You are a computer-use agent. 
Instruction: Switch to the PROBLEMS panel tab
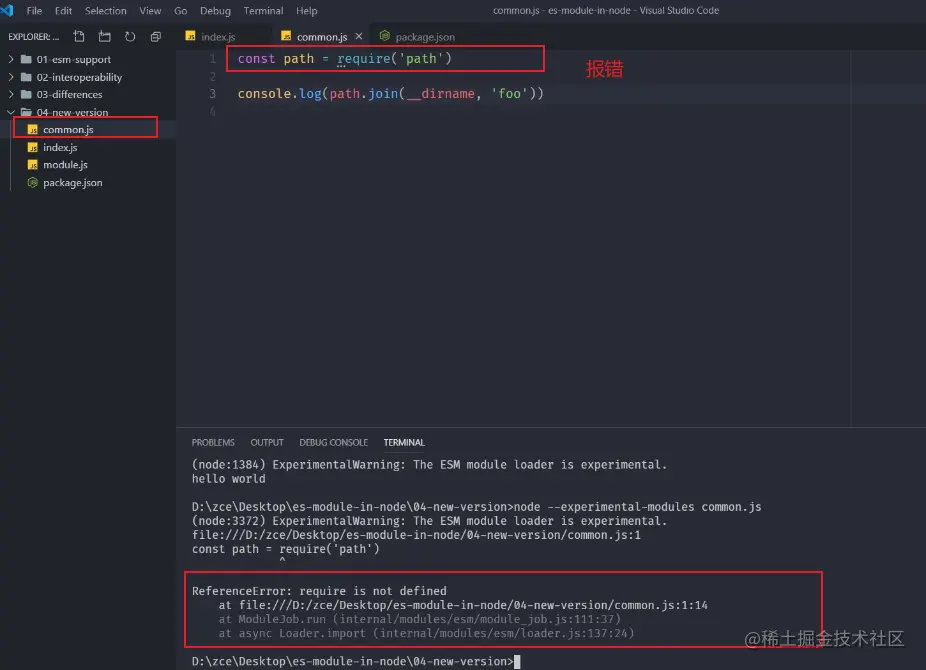[213, 442]
